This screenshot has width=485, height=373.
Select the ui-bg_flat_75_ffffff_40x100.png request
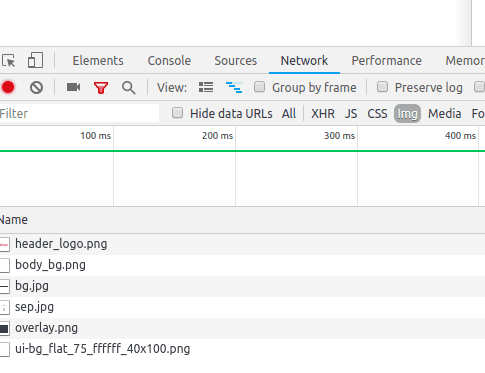242,349
